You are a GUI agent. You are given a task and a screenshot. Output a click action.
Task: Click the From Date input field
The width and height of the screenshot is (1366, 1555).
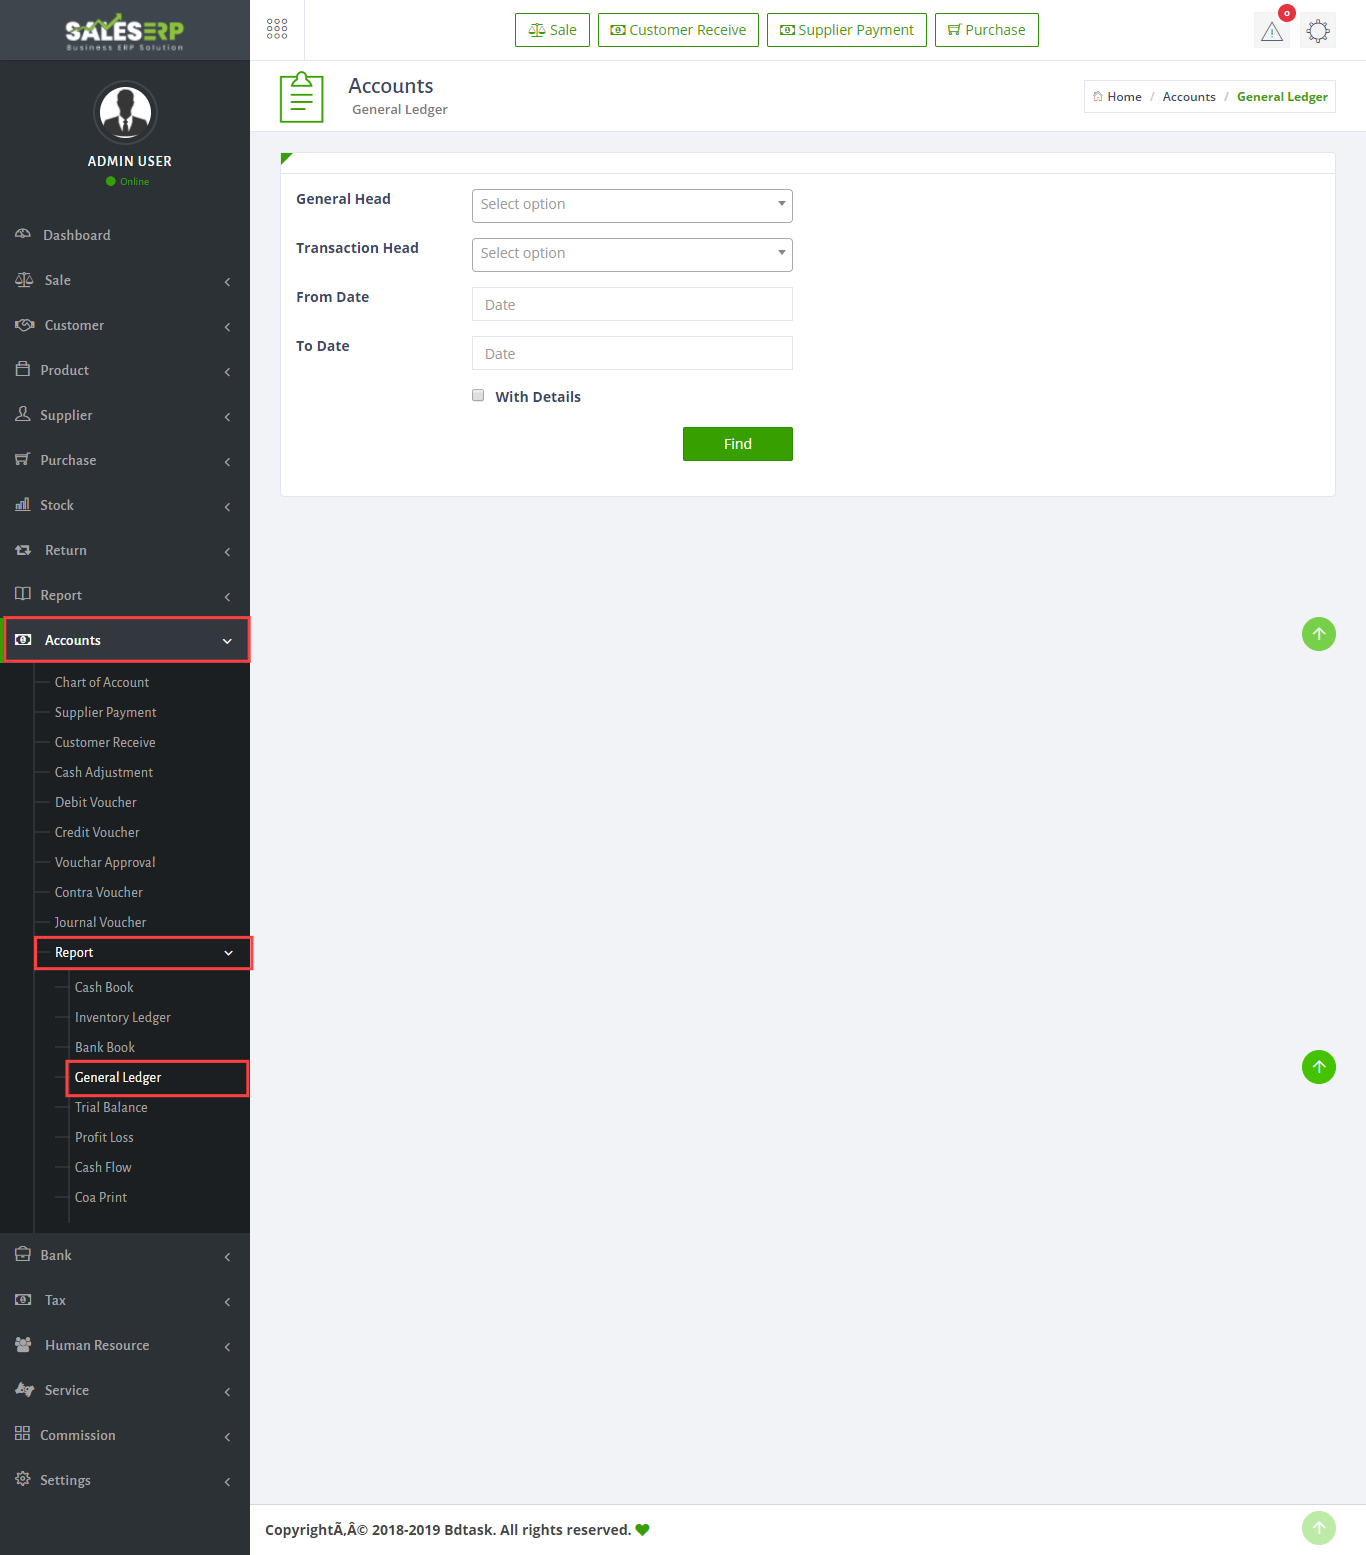[632, 304]
